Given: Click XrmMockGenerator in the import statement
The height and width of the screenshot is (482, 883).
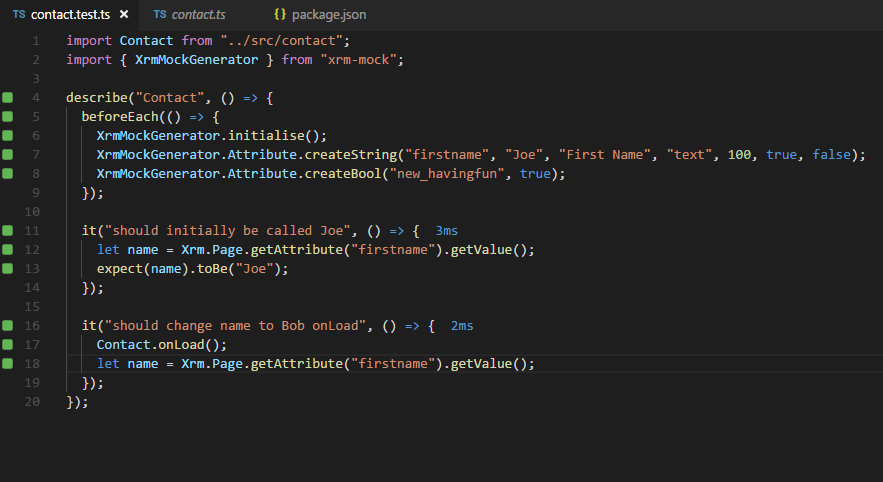Looking at the screenshot, I should (x=197, y=60).
